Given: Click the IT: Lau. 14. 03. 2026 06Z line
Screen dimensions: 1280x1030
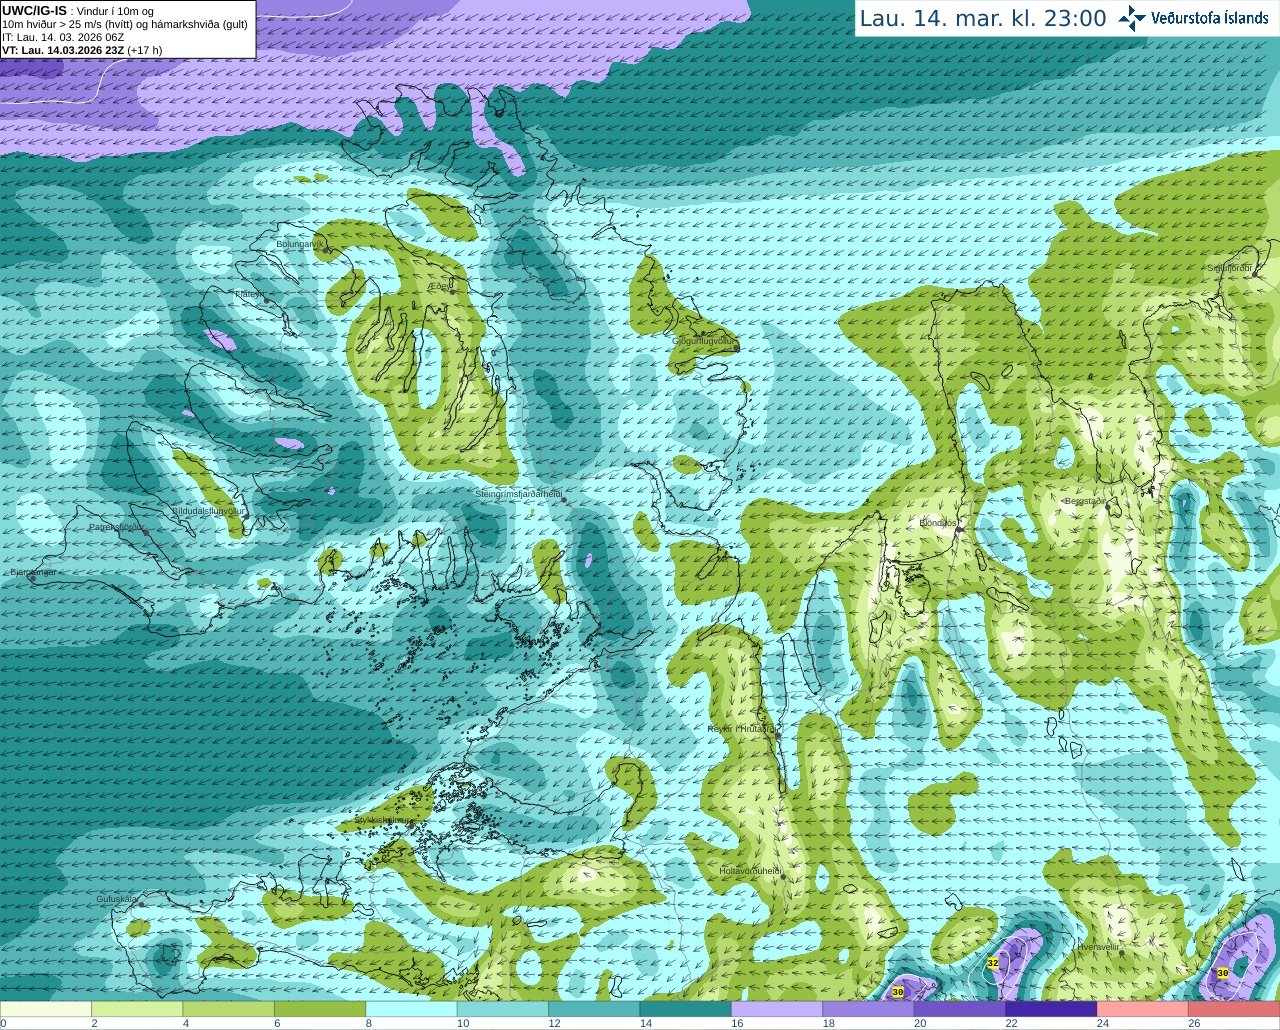Looking at the screenshot, I should [x=63, y=37].
